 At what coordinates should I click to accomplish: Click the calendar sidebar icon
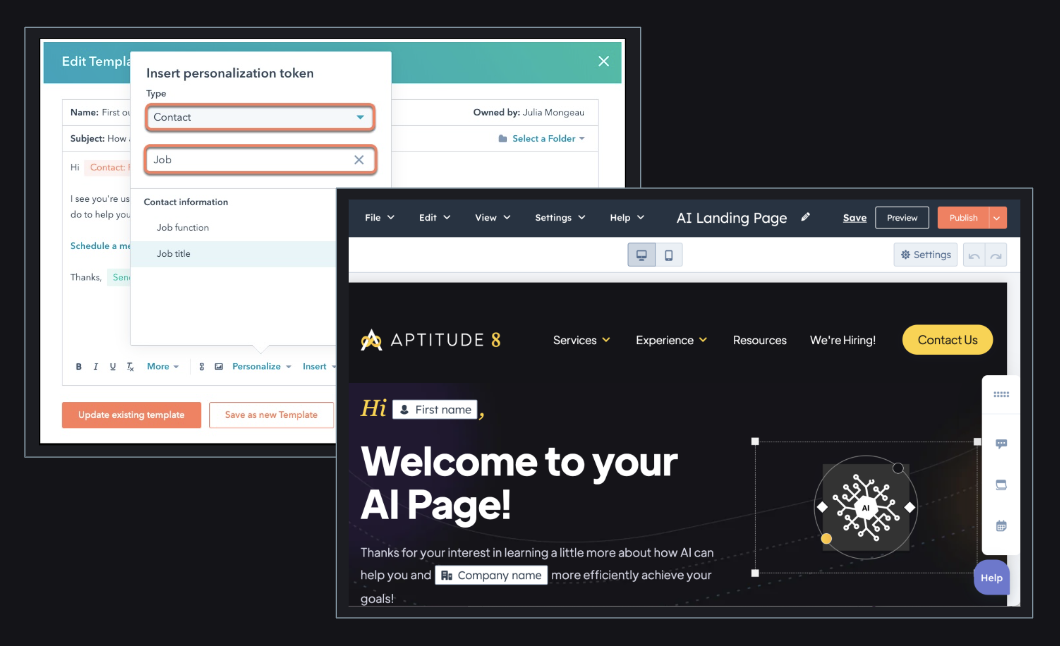click(x=1001, y=526)
